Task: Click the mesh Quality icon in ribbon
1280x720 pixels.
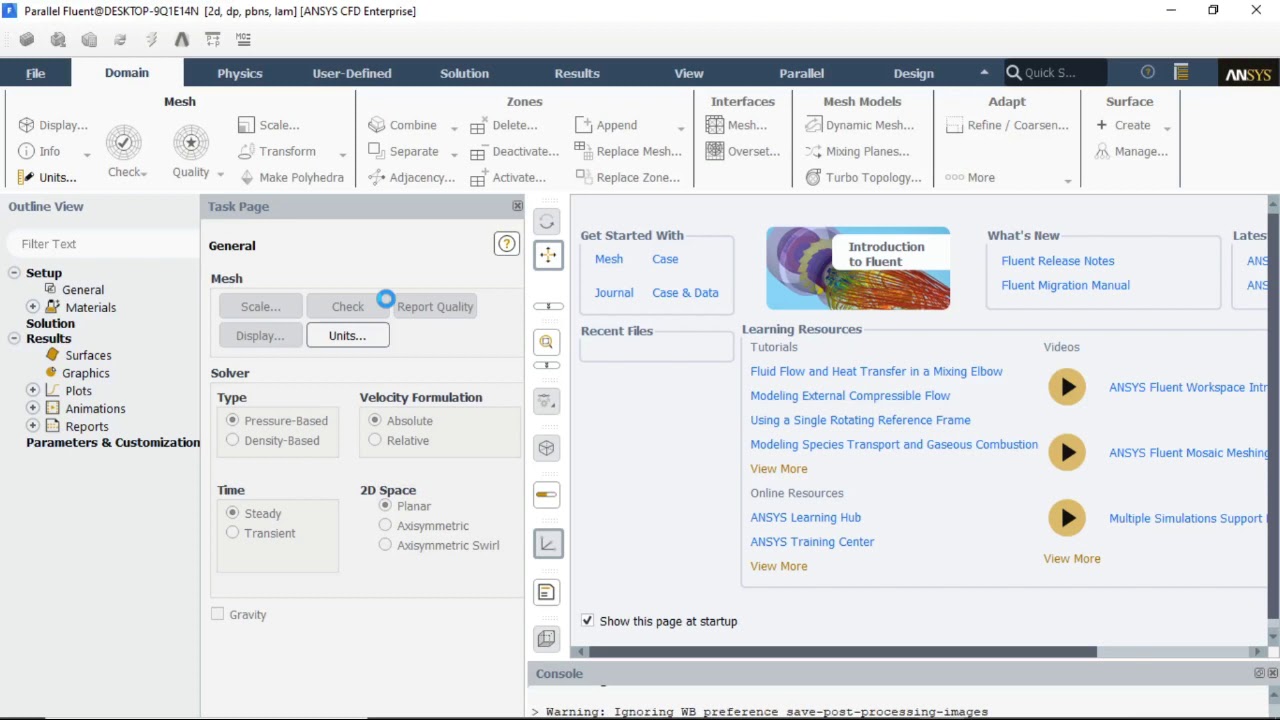Action: pos(190,143)
